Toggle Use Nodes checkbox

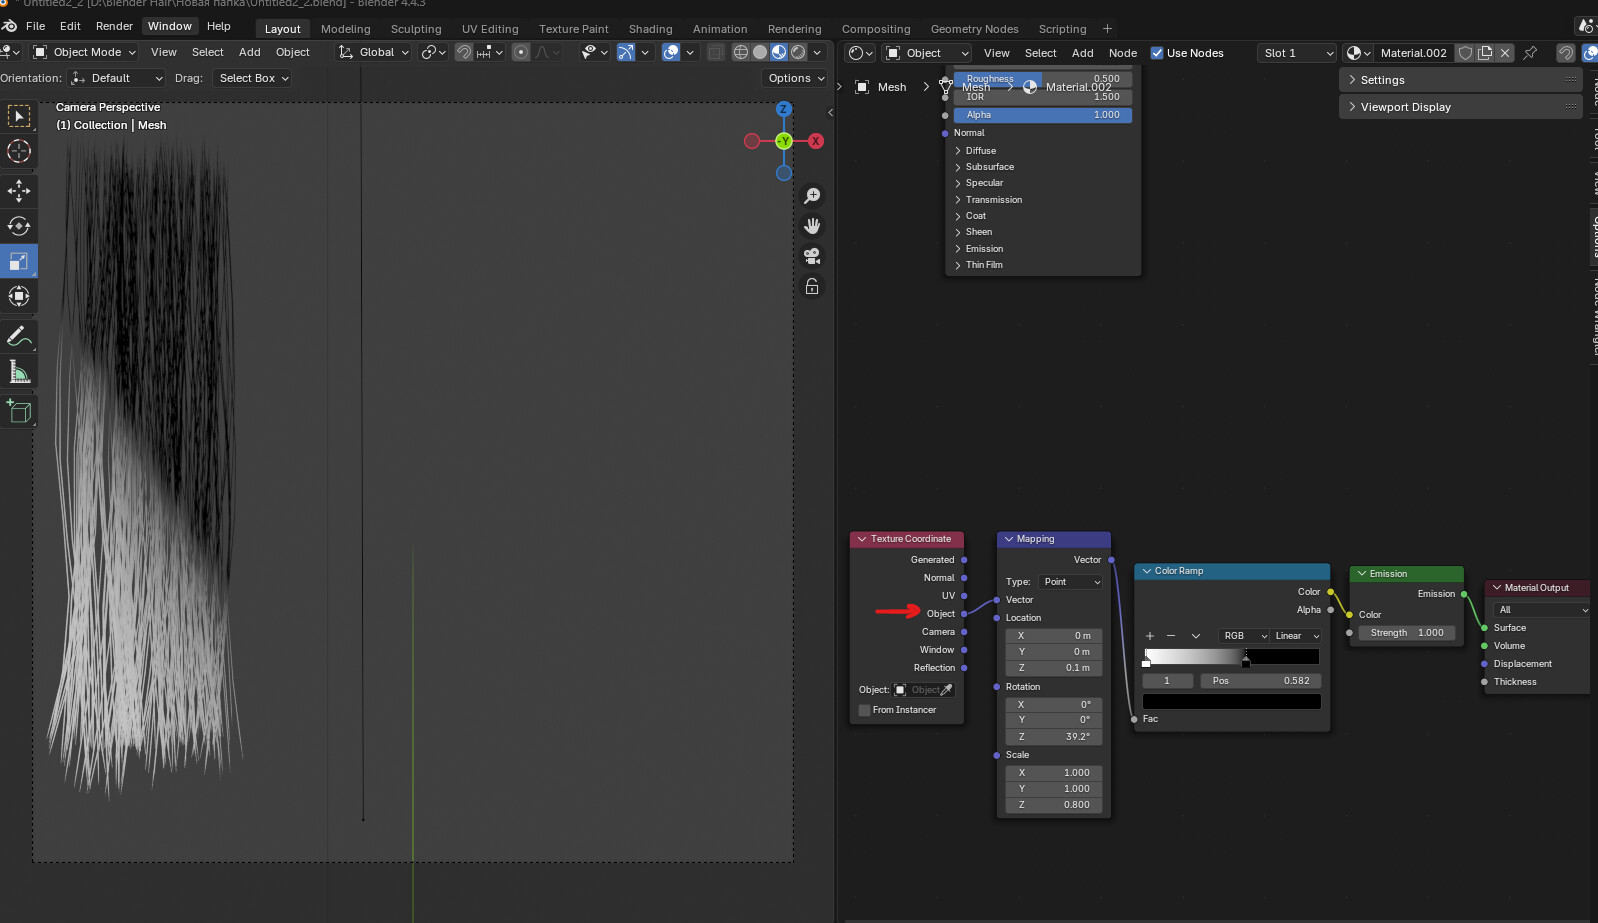tap(1157, 53)
